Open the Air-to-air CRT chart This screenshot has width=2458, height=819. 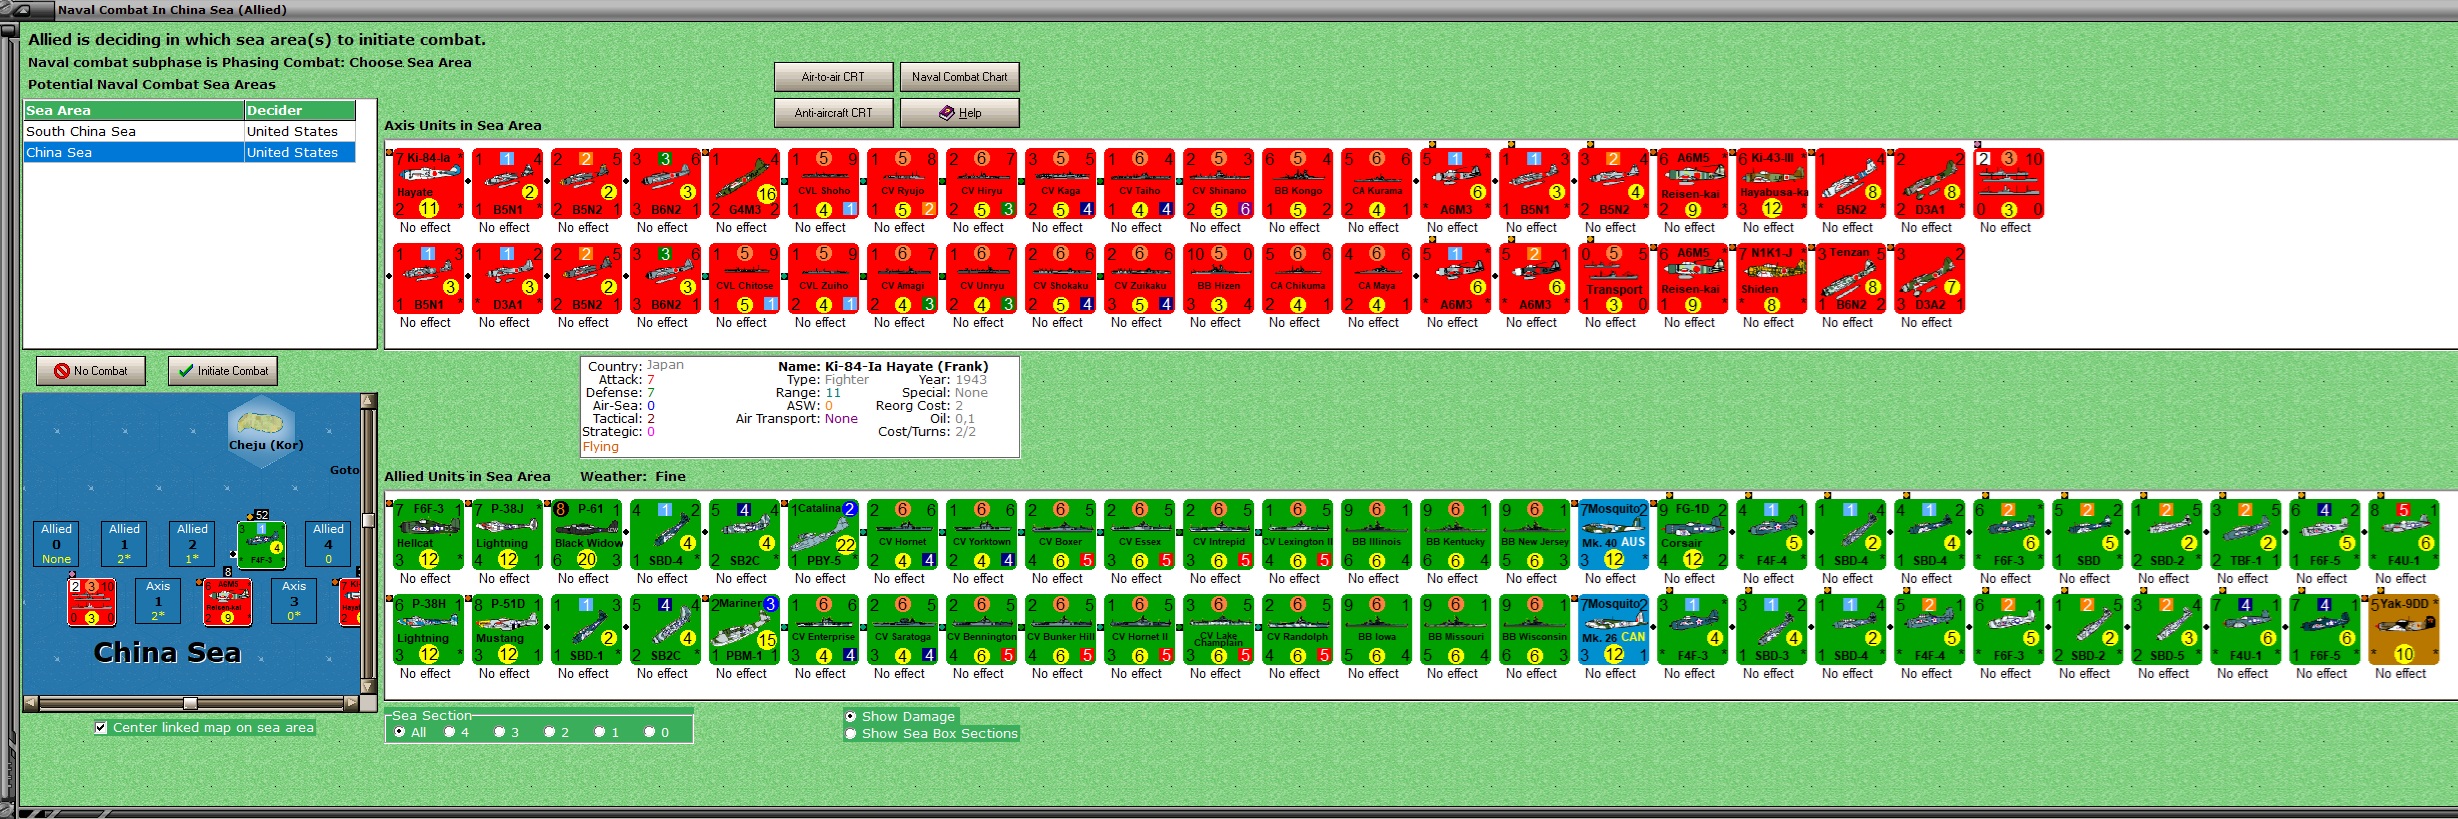pos(833,77)
